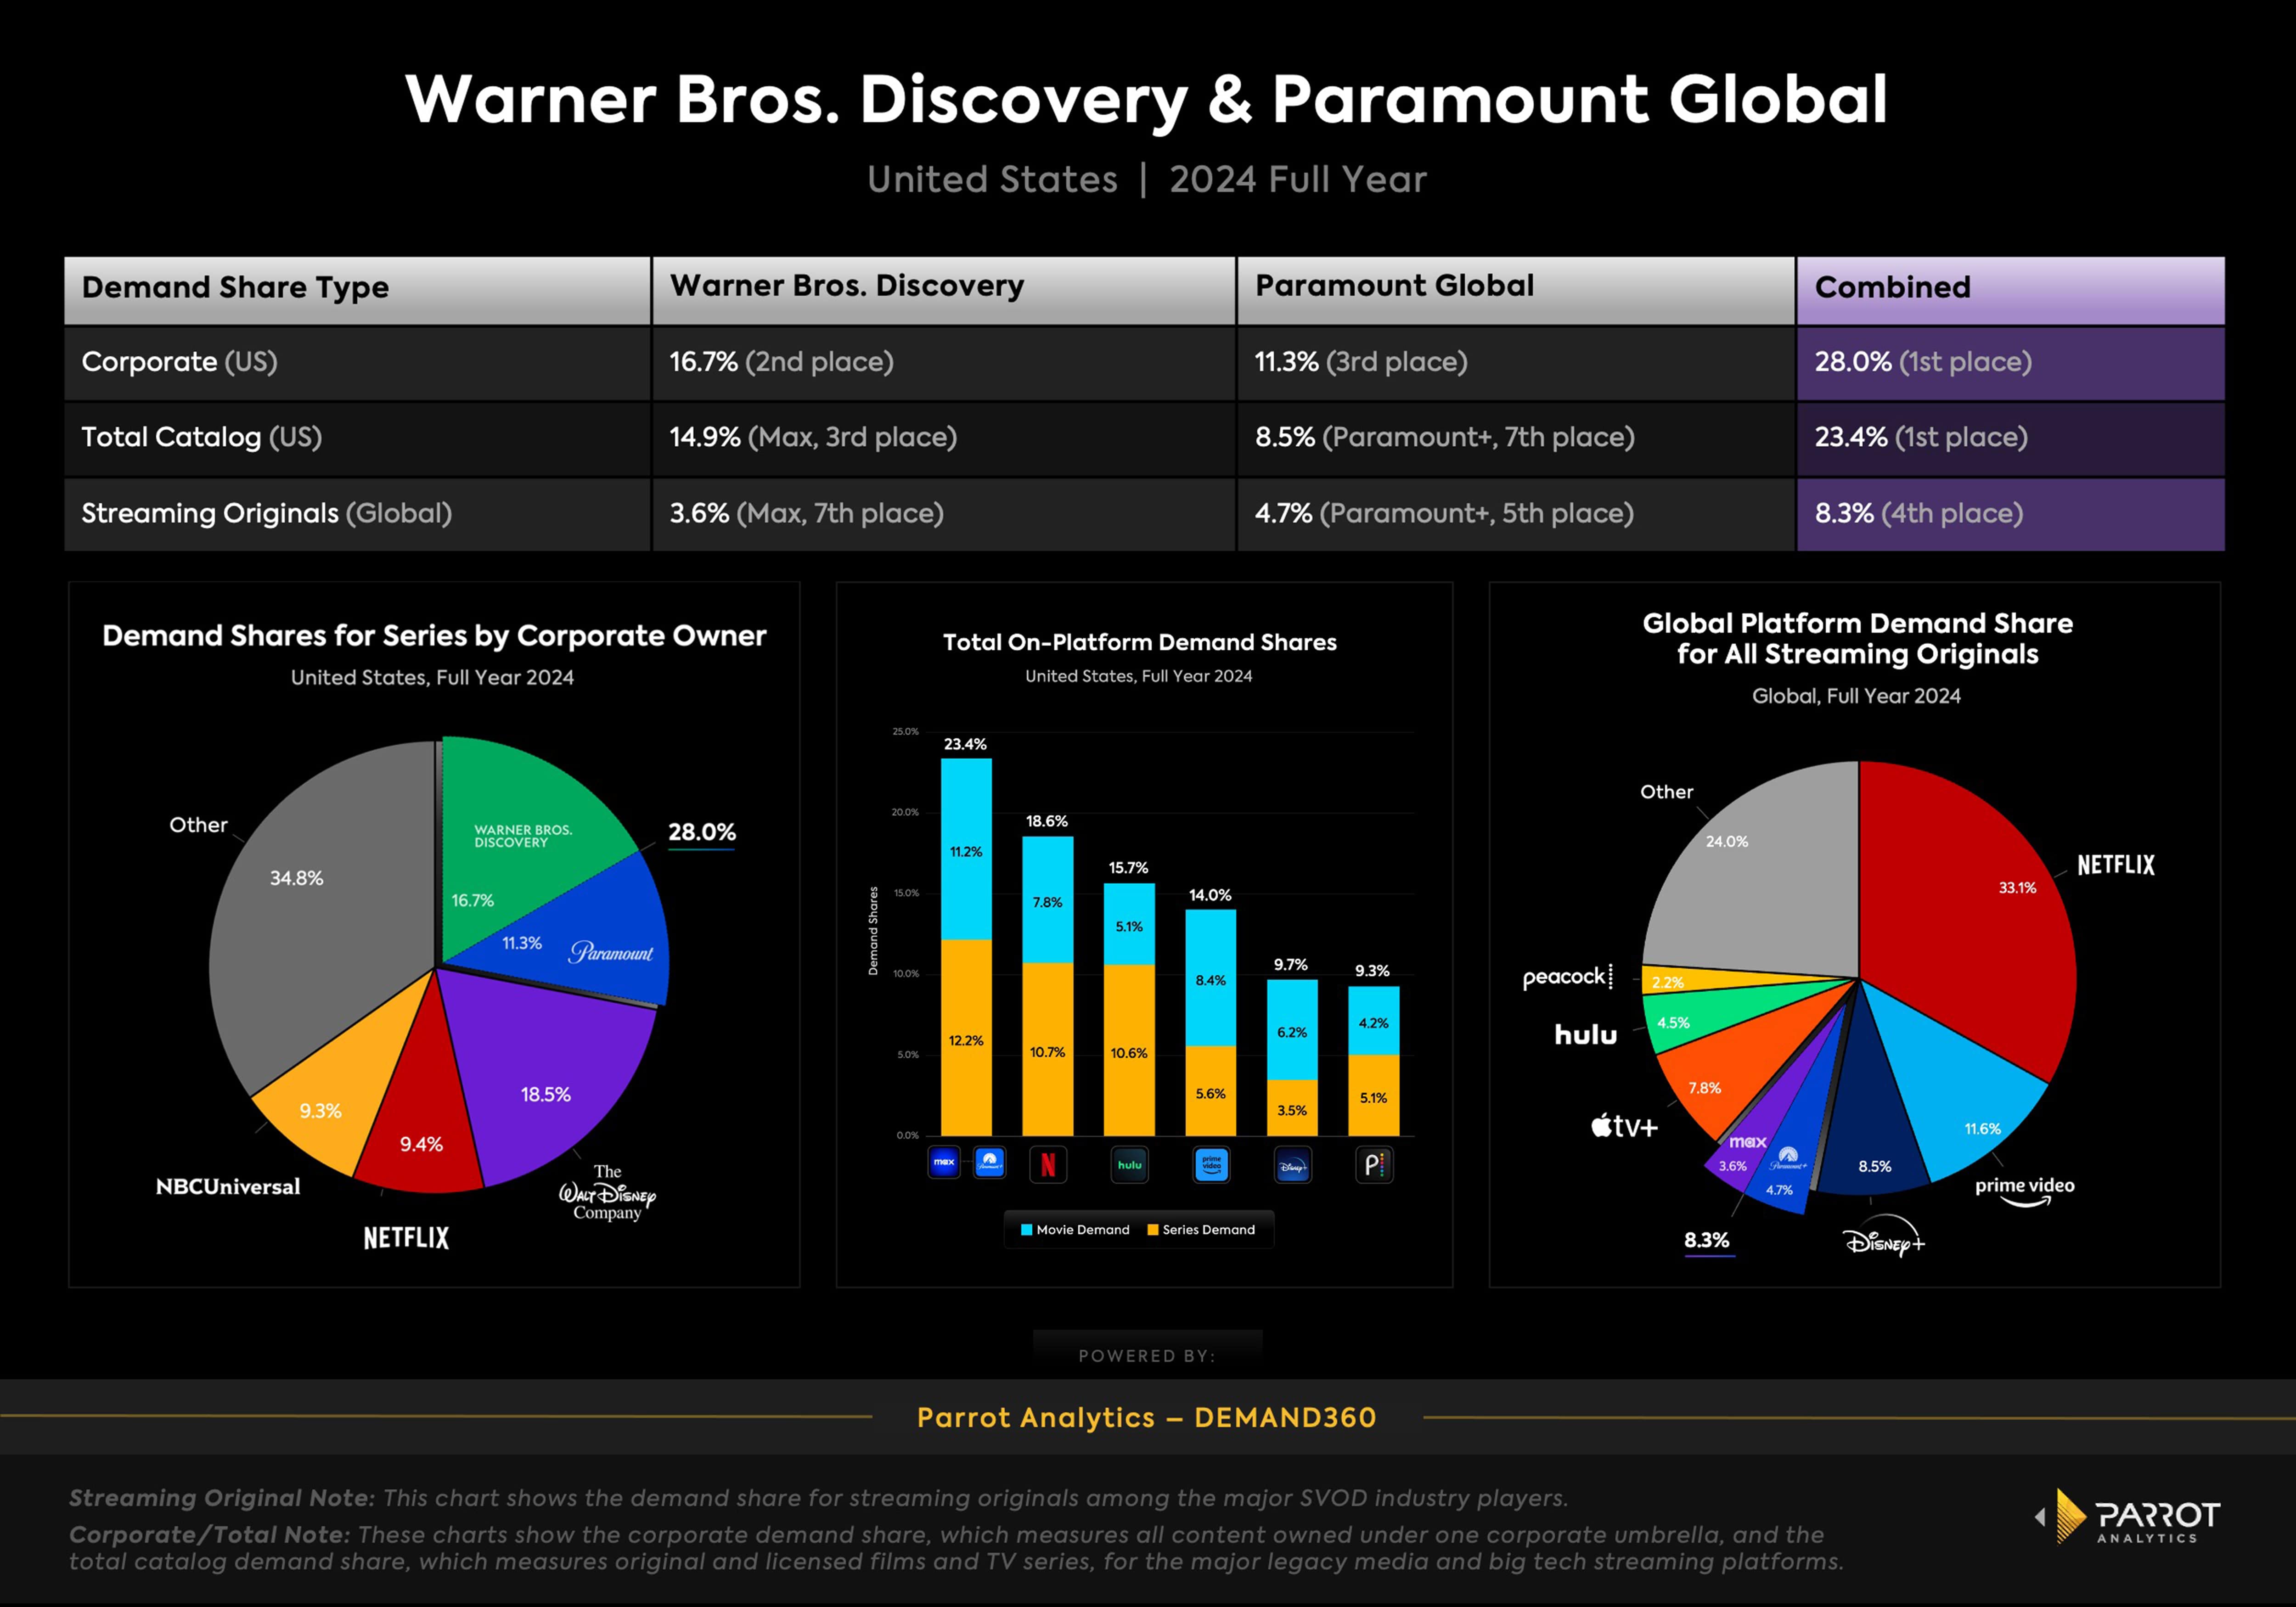2296x1607 pixels.
Task: Click the Total Catalog (US) row label
Action: pyautogui.click(x=201, y=437)
